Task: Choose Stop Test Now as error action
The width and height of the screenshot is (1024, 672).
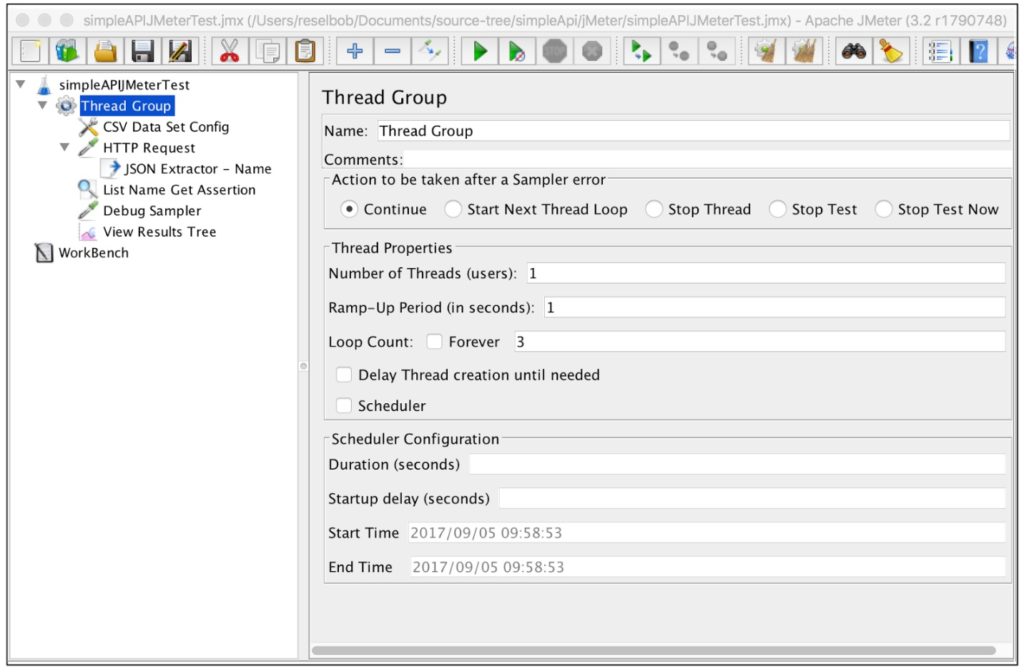Action: click(883, 209)
